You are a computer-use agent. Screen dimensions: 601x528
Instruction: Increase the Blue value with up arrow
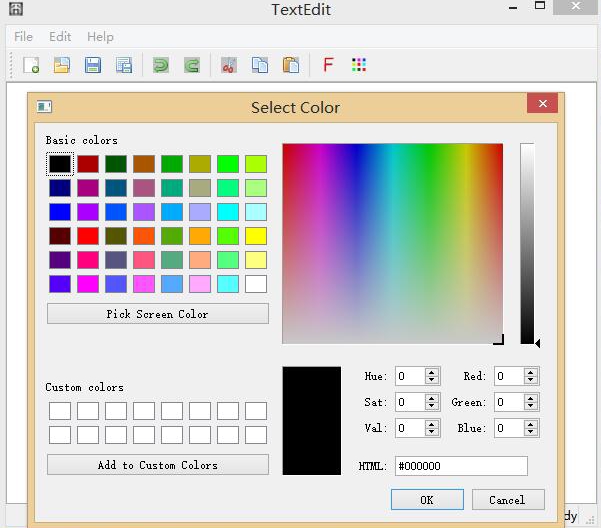(x=531, y=424)
